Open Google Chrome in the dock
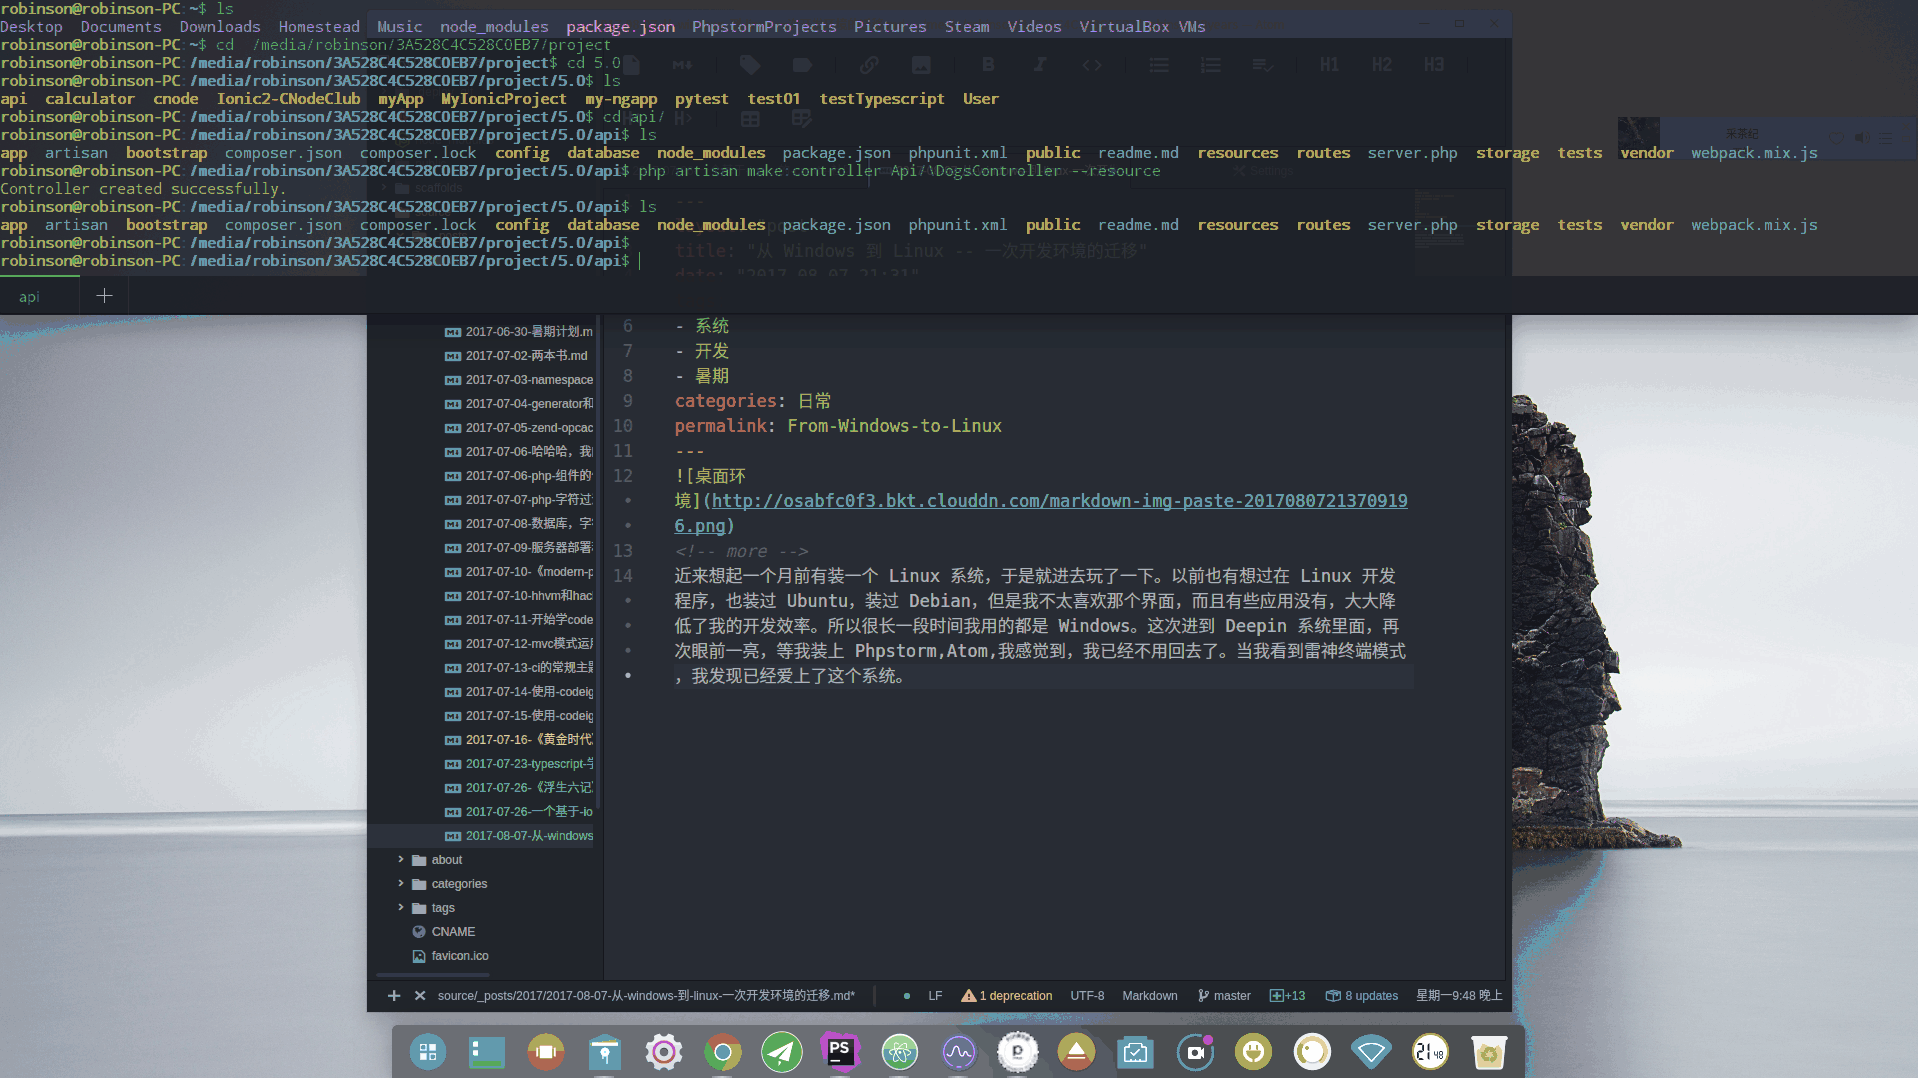The width and height of the screenshot is (1918, 1078). [722, 1052]
